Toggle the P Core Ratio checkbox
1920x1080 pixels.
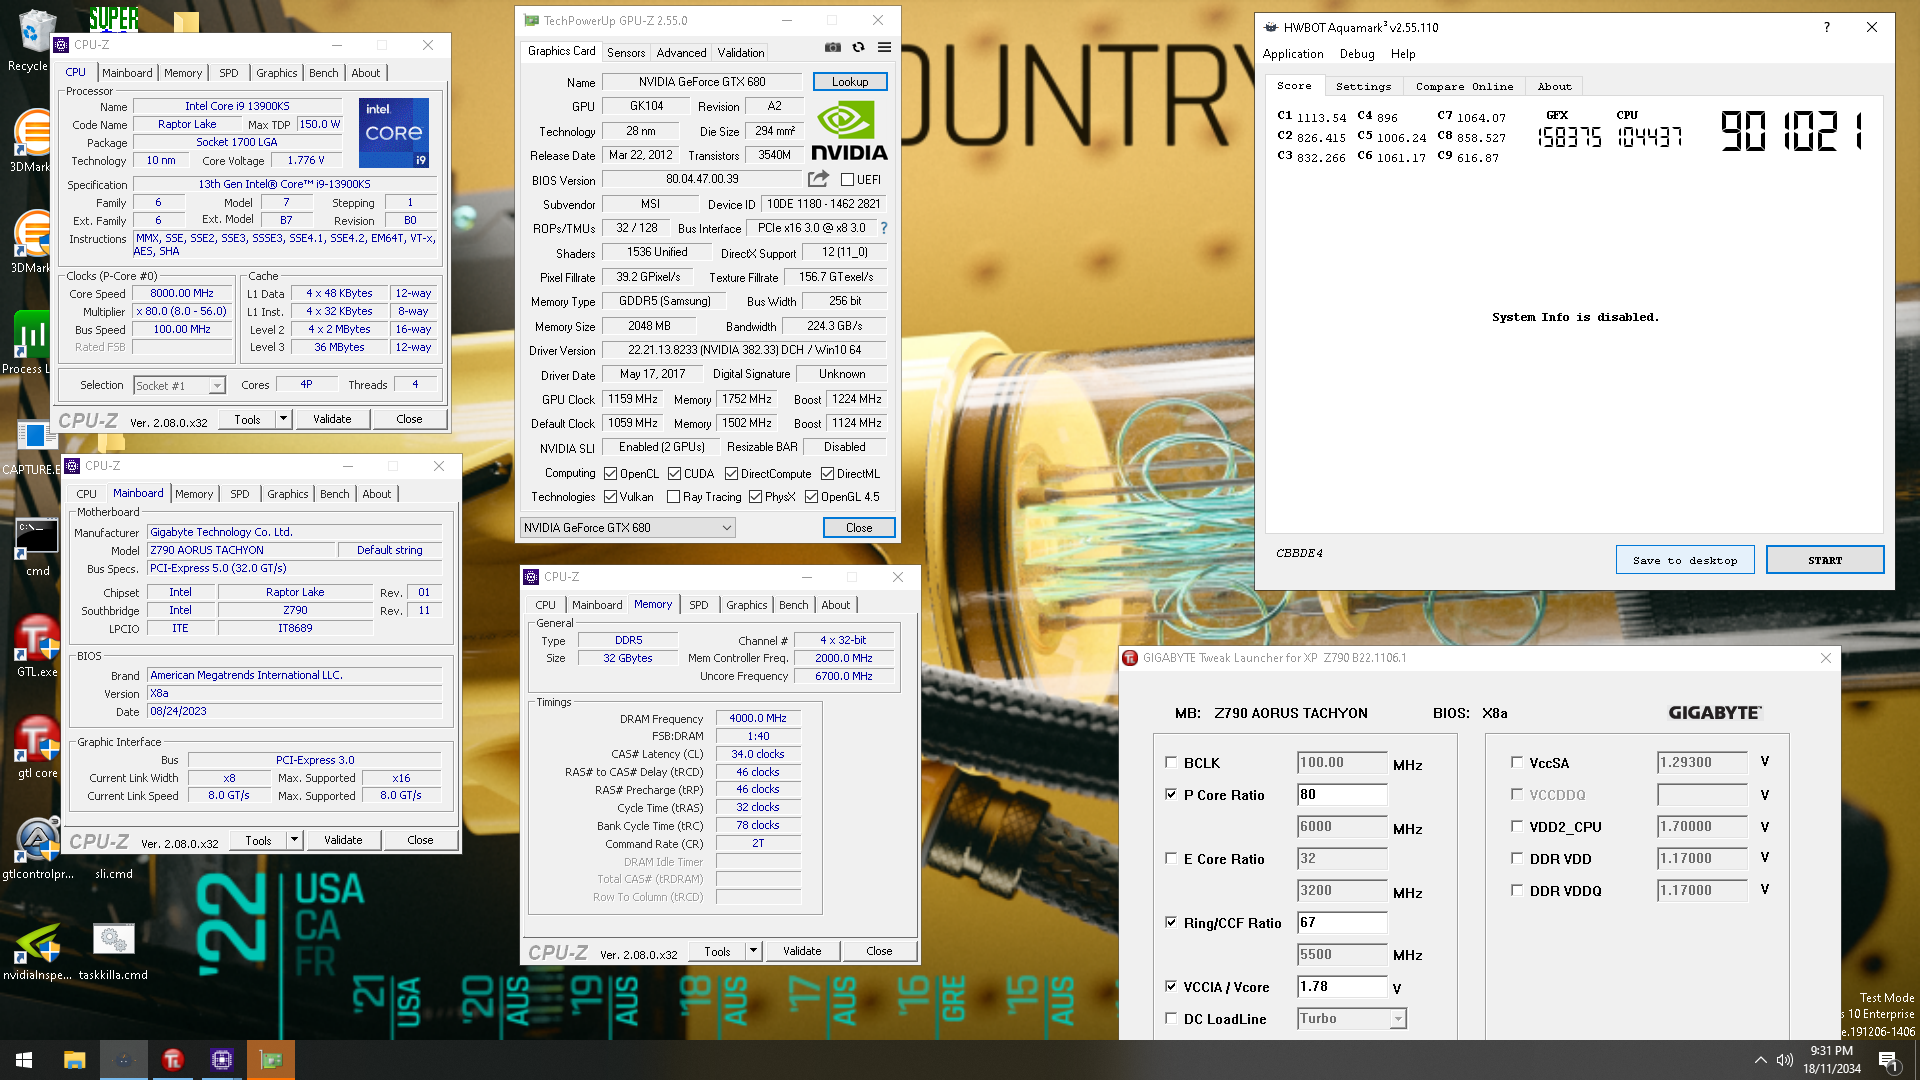coord(1171,794)
